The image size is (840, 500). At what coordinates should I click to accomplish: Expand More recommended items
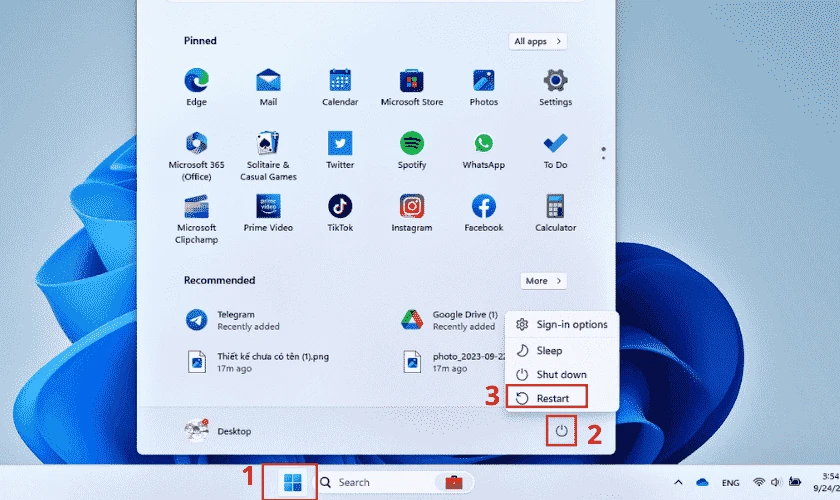click(x=543, y=281)
